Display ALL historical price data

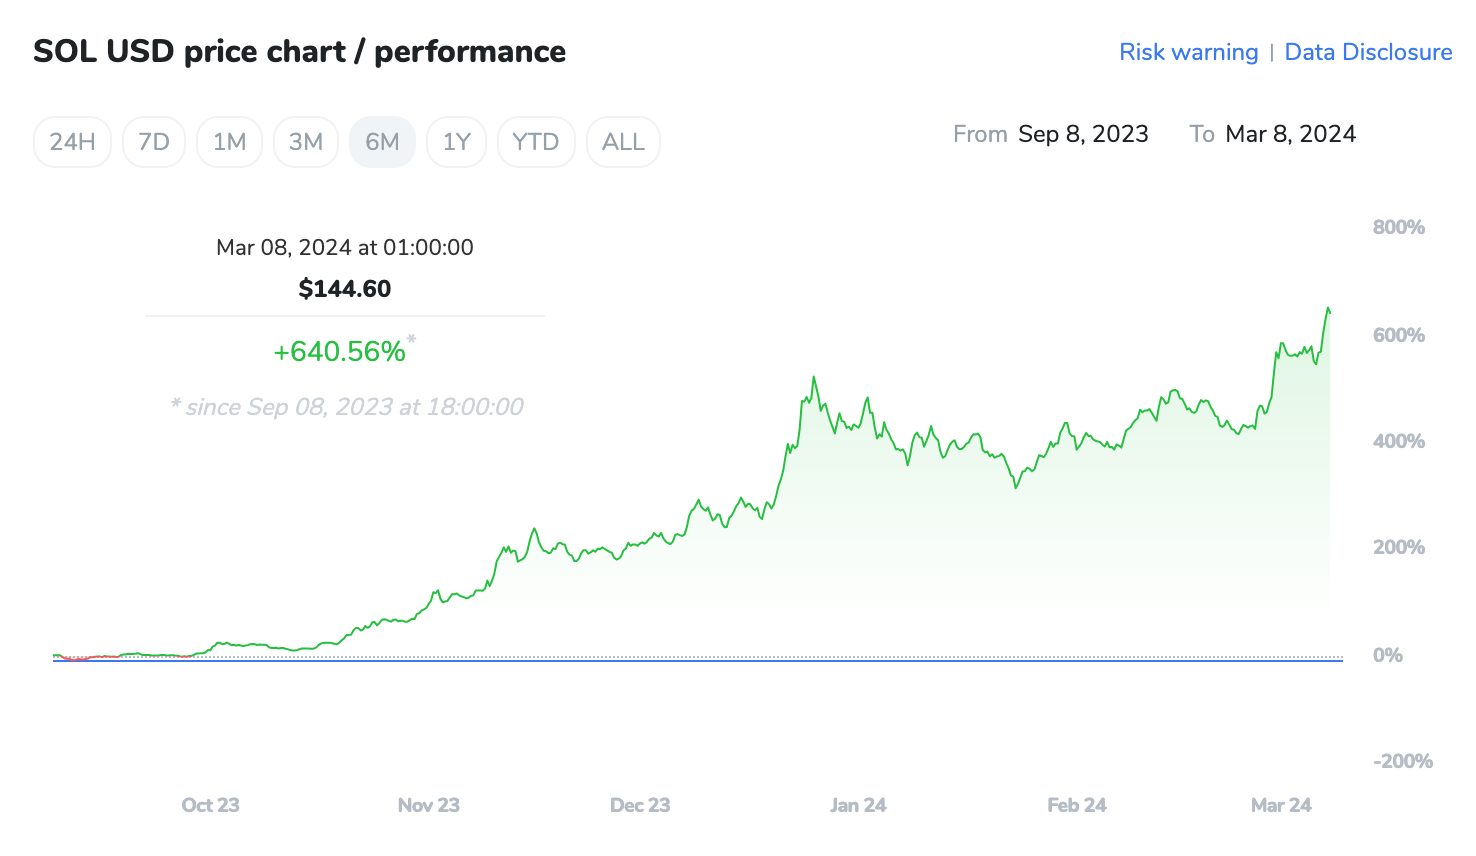click(x=623, y=142)
